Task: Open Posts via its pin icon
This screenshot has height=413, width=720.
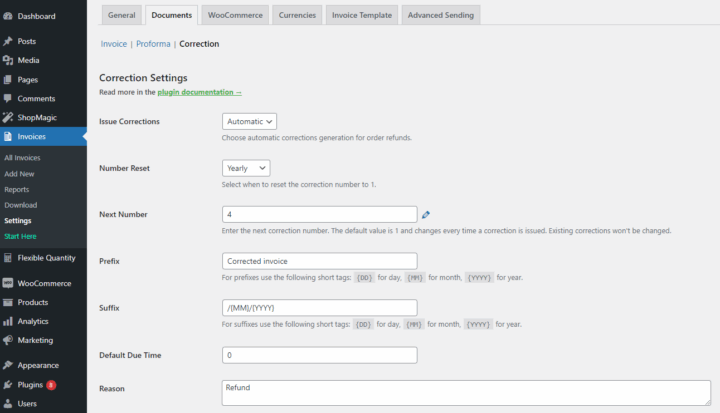Action: click(8, 41)
